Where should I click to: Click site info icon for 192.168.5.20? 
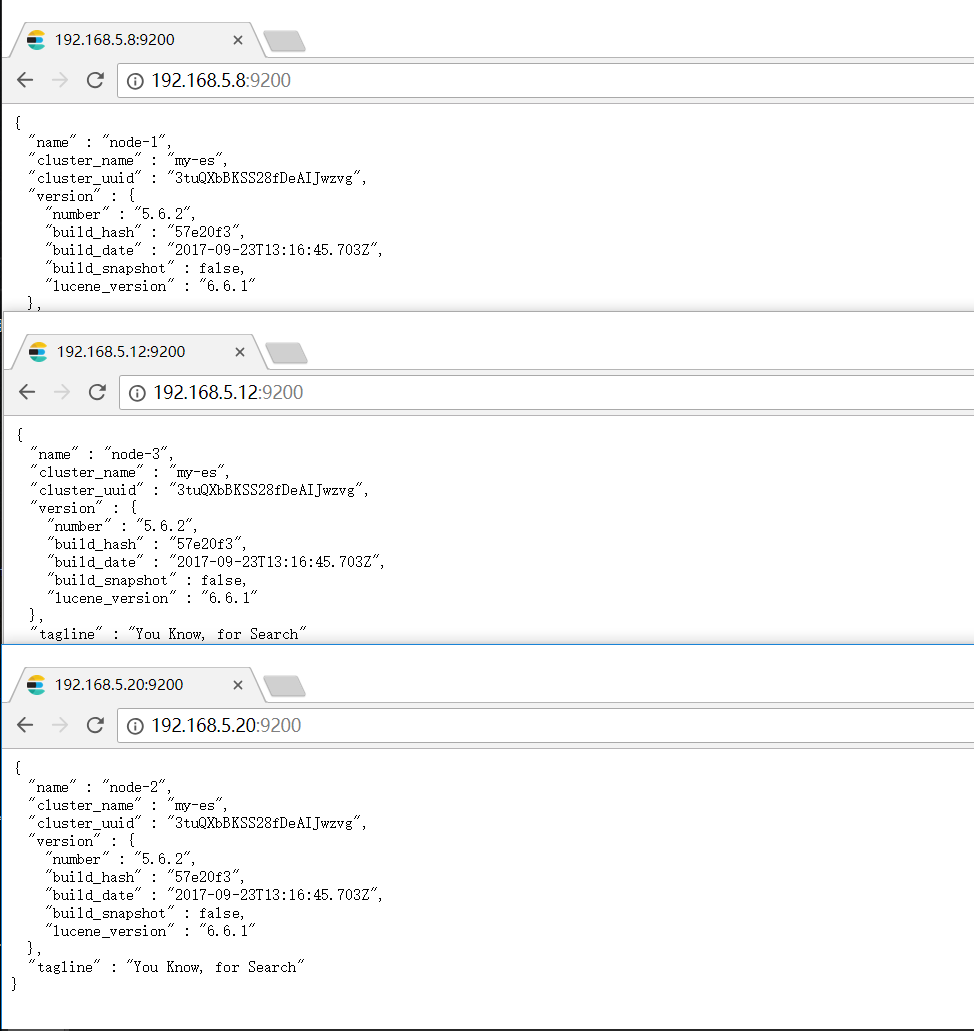pos(136,725)
